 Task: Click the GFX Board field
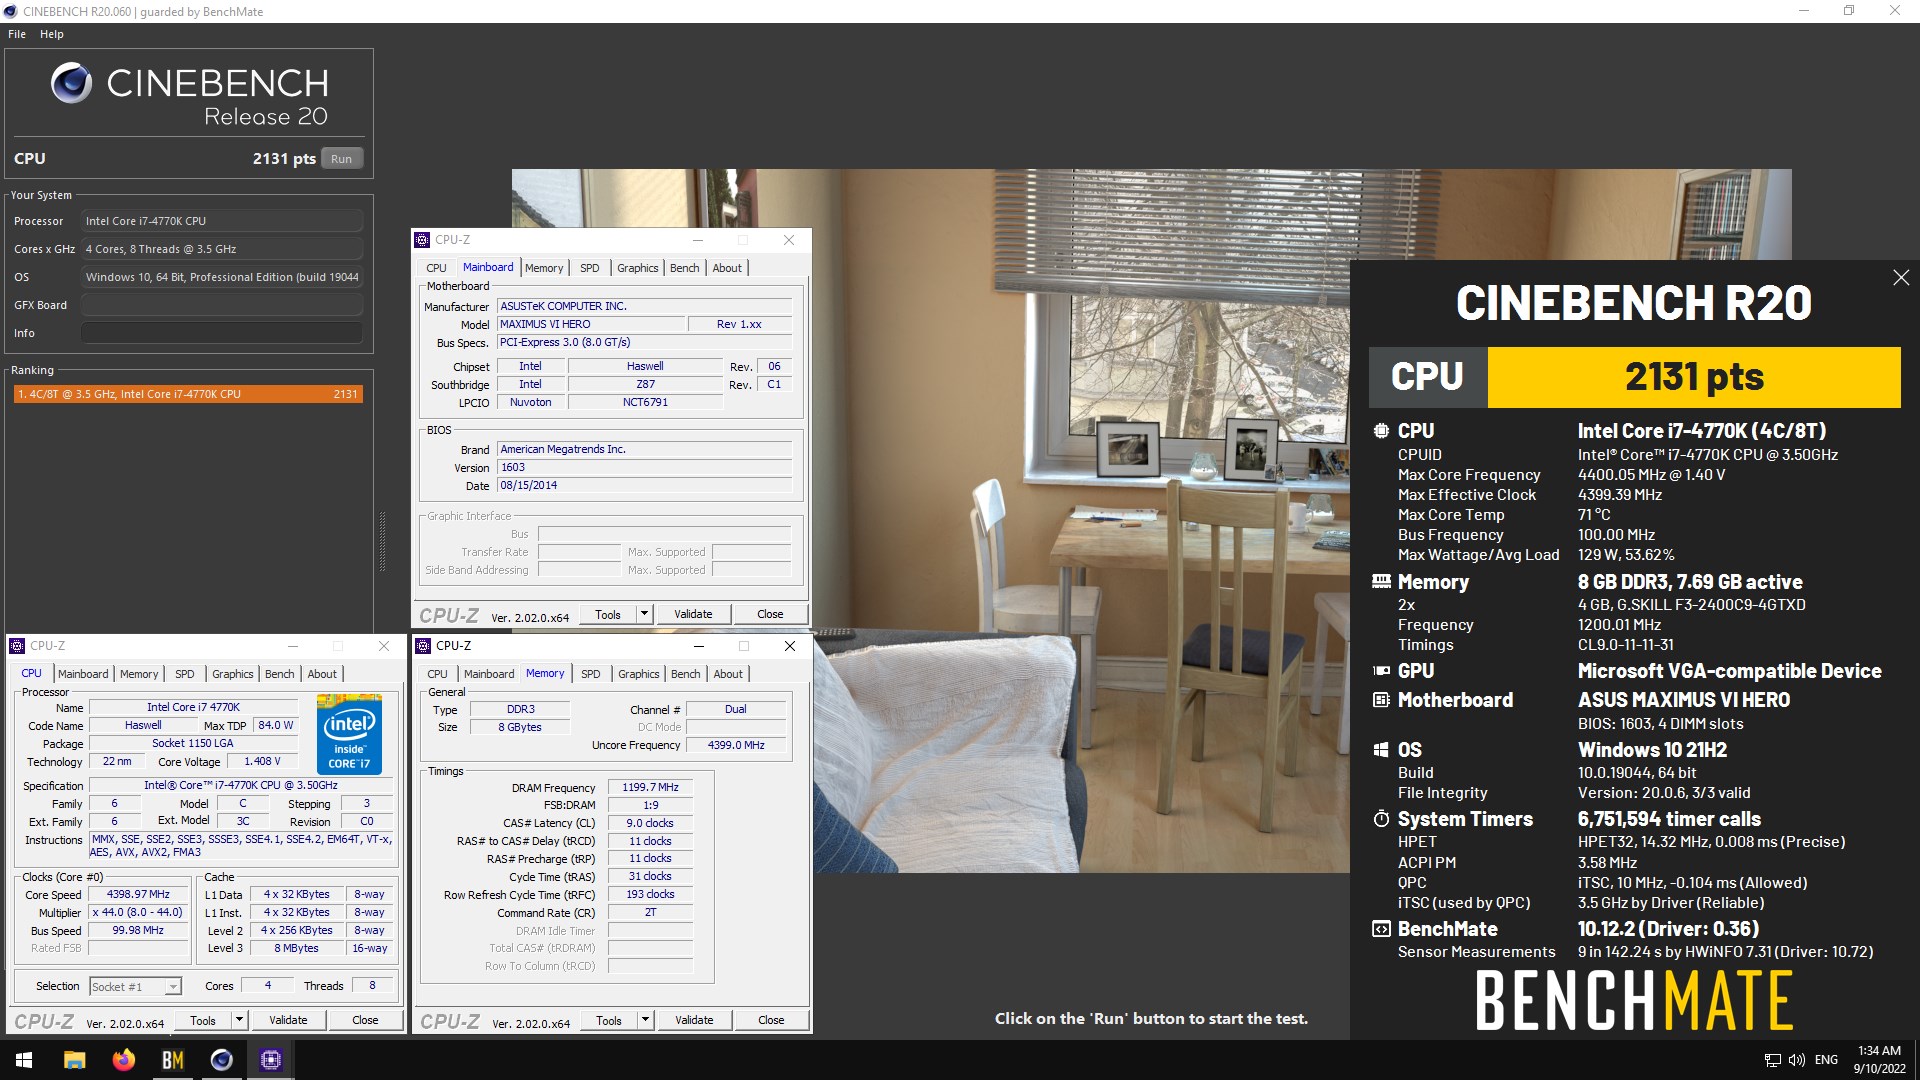[222, 305]
